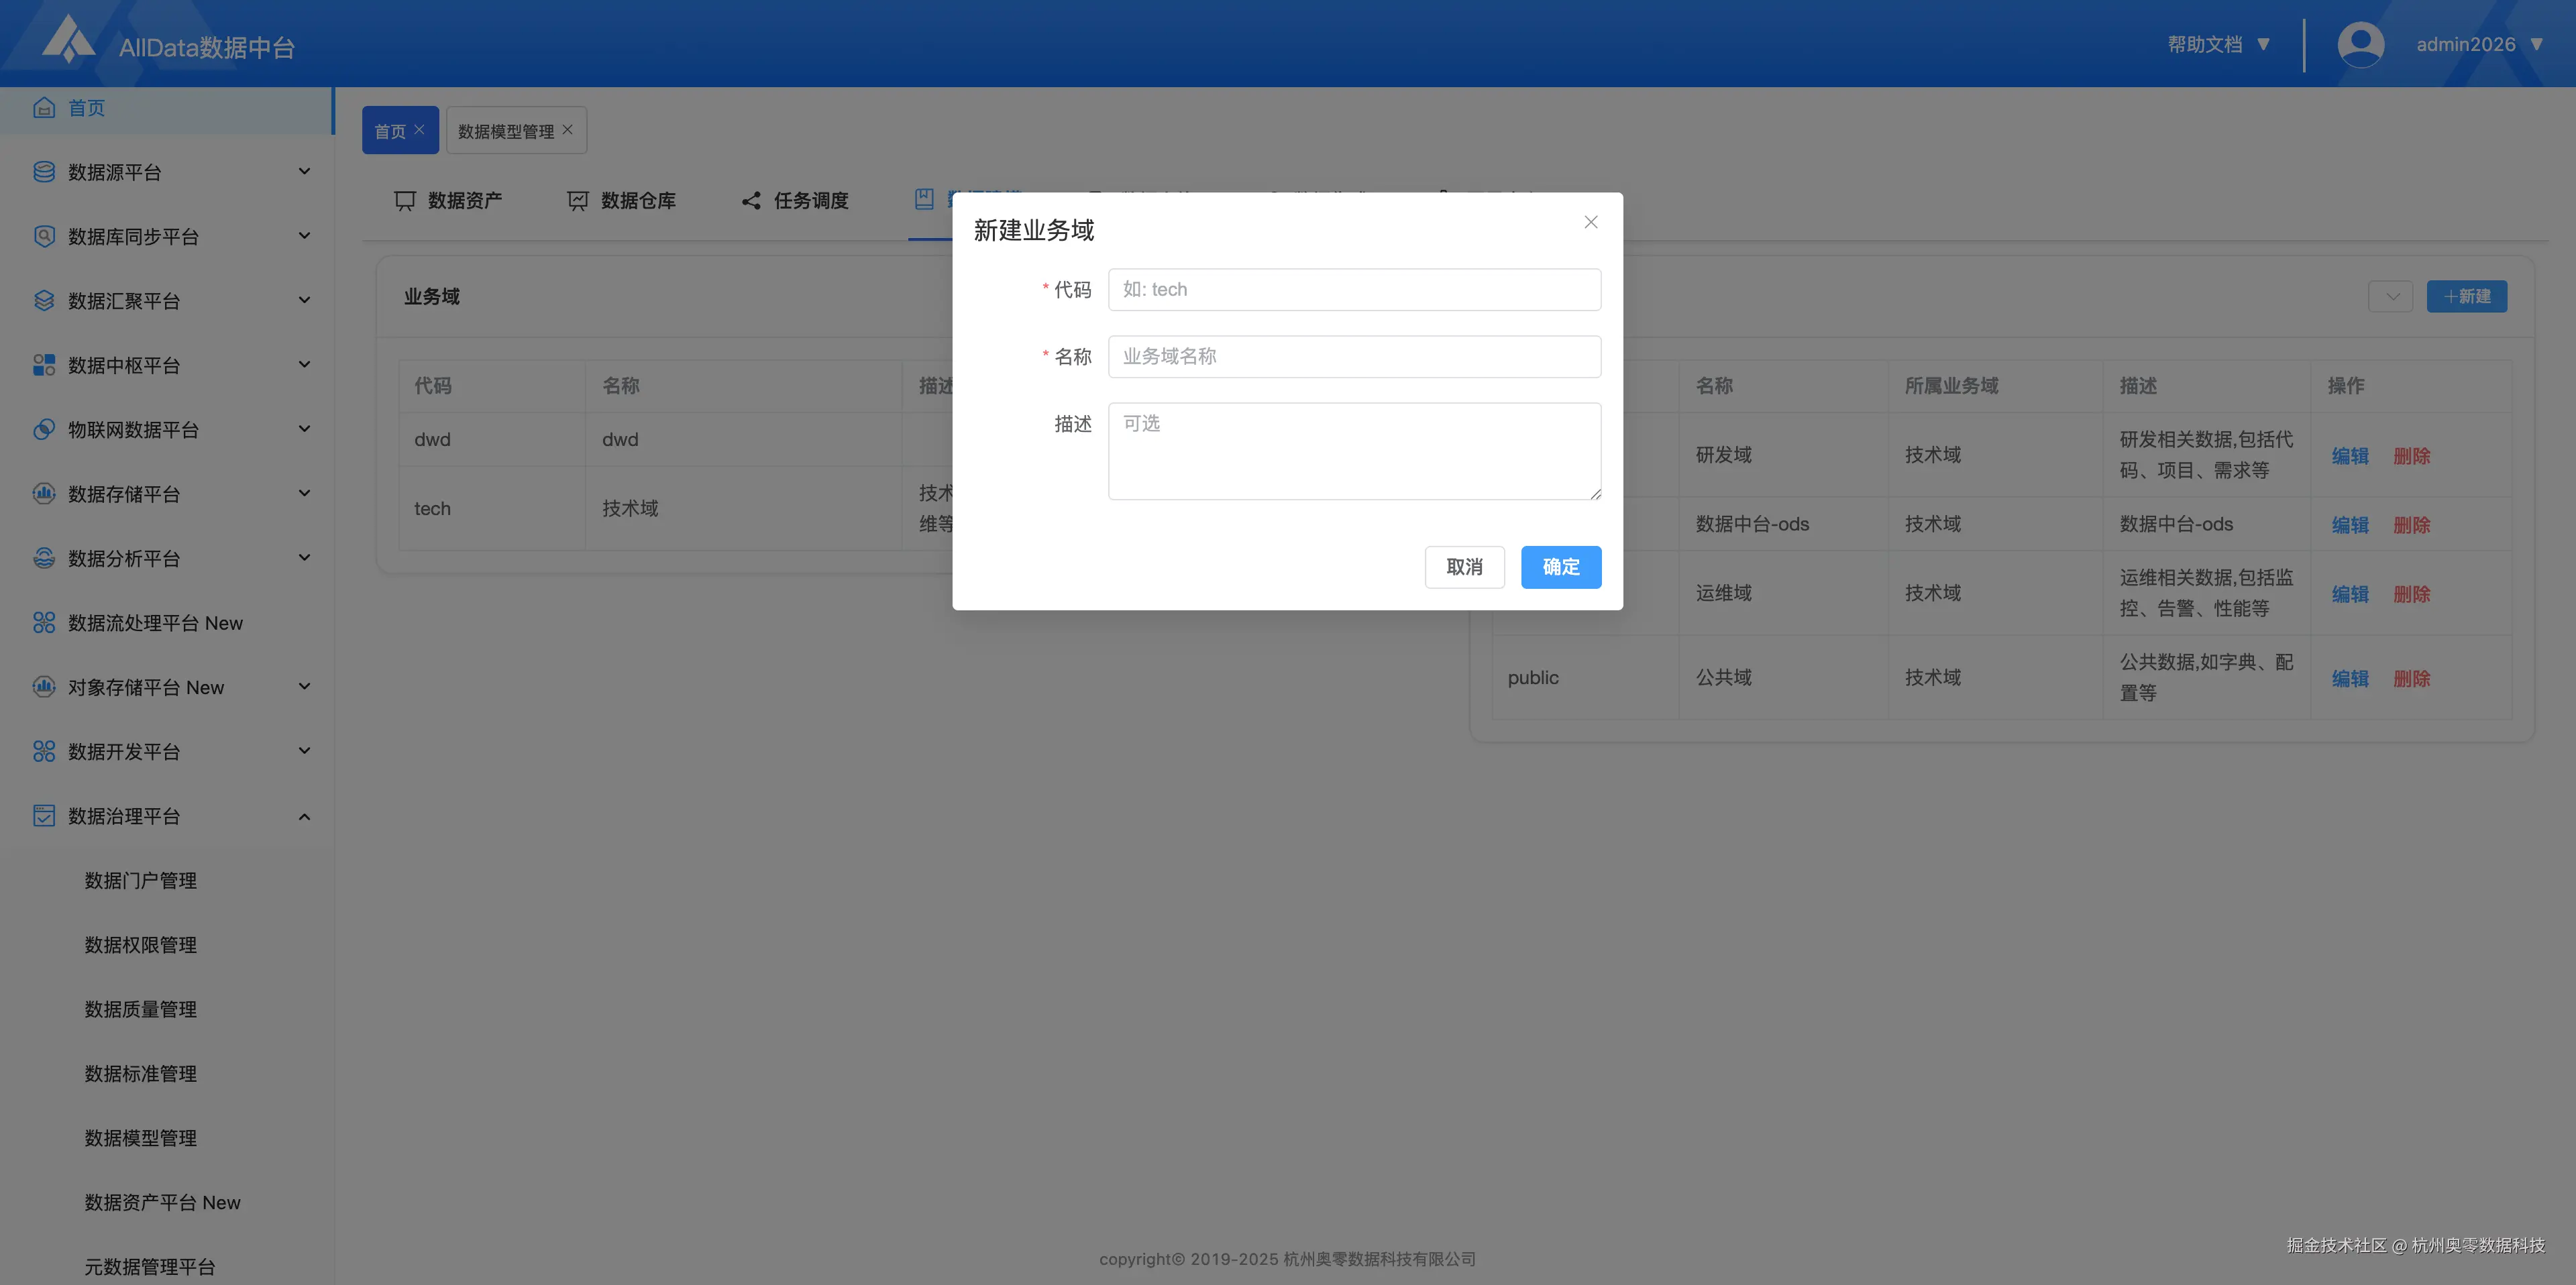Close the 数据模型管理 tab
Screen dimensions: 2576x1285
(568, 130)
